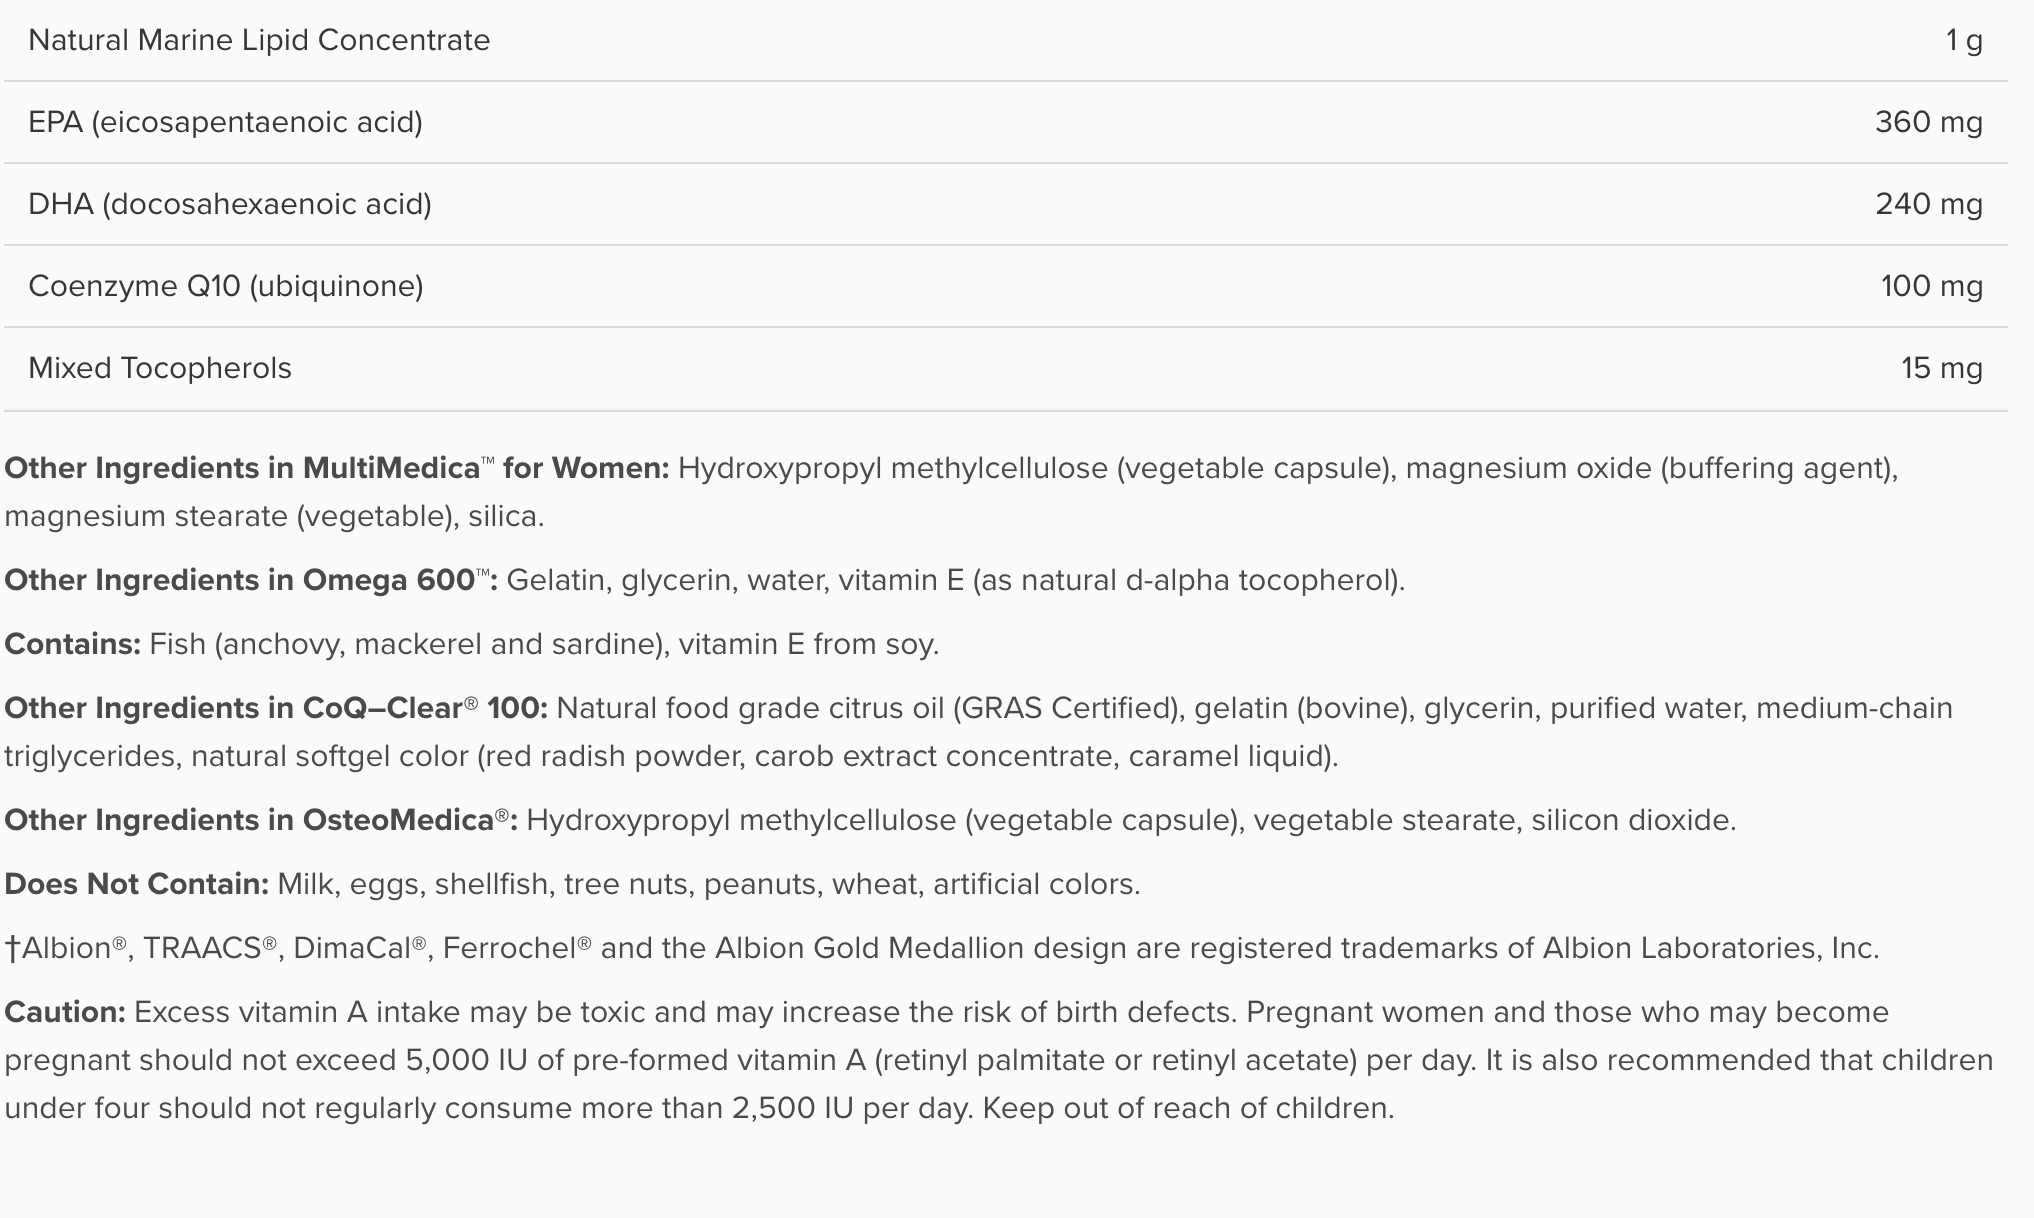Click the "Other Ingredients in Omega 600" heading
2034x1218 pixels.
click(250, 581)
